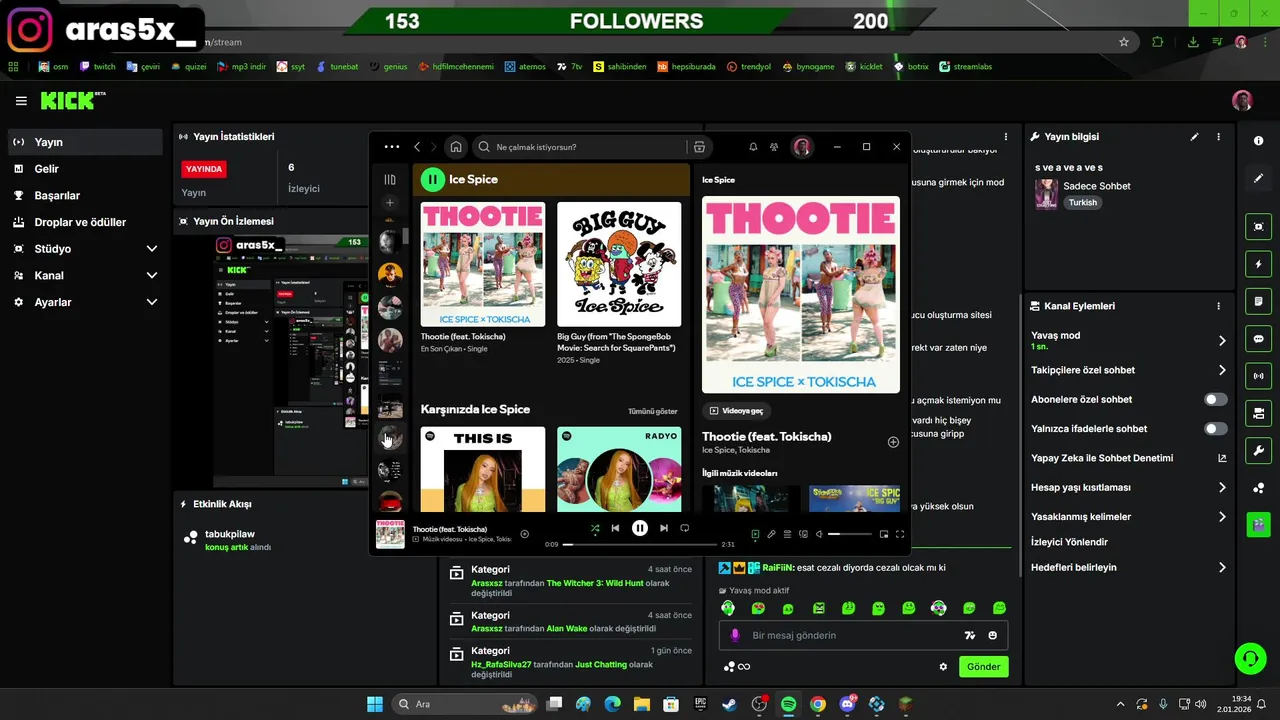
Task: Toggle the Now Playing view in Spotify
Action: (755, 534)
